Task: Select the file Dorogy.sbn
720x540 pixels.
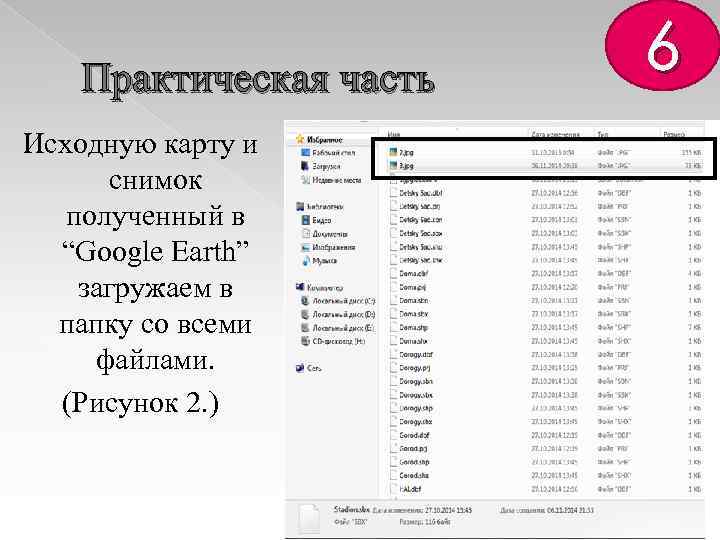Action: 416,382
